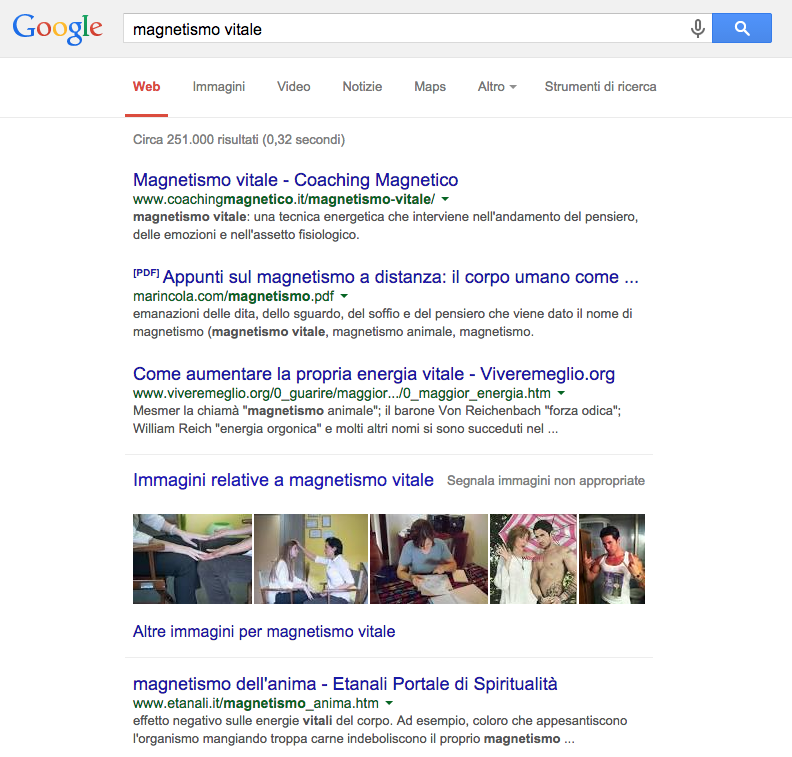
Task: Click the Google logo
Action: pyautogui.click(x=58, y=29)
